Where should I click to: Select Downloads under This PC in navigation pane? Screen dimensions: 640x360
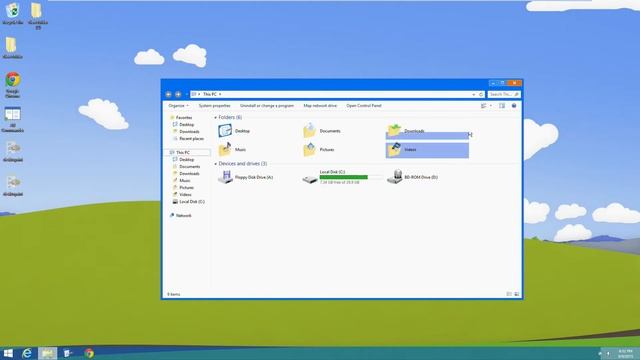(186, 173)
